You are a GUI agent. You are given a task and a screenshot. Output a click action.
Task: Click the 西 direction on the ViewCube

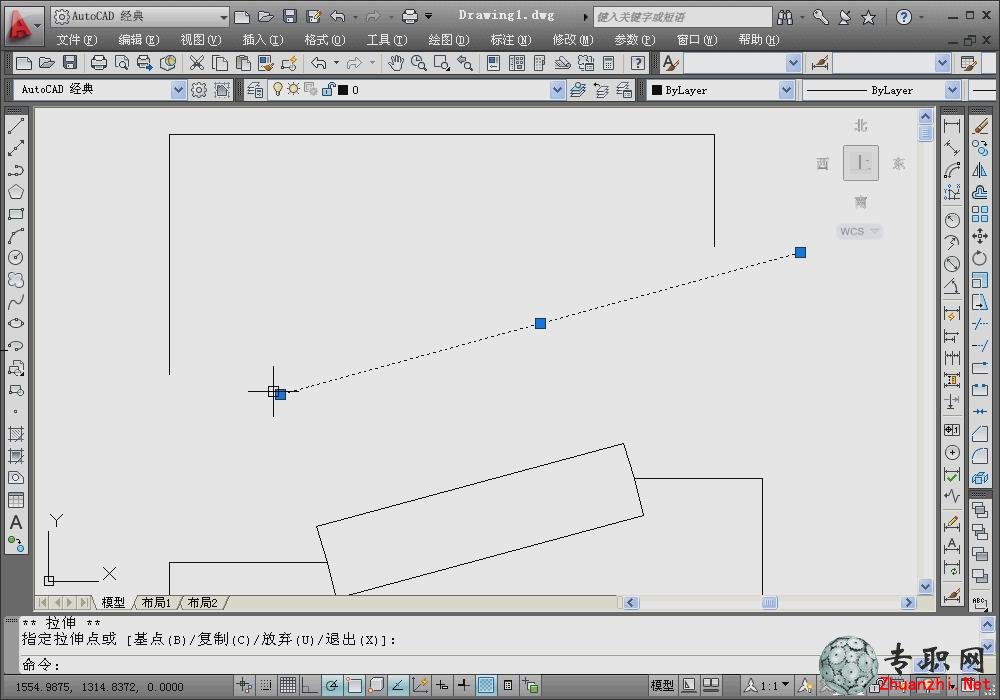[x=823, y=164]
